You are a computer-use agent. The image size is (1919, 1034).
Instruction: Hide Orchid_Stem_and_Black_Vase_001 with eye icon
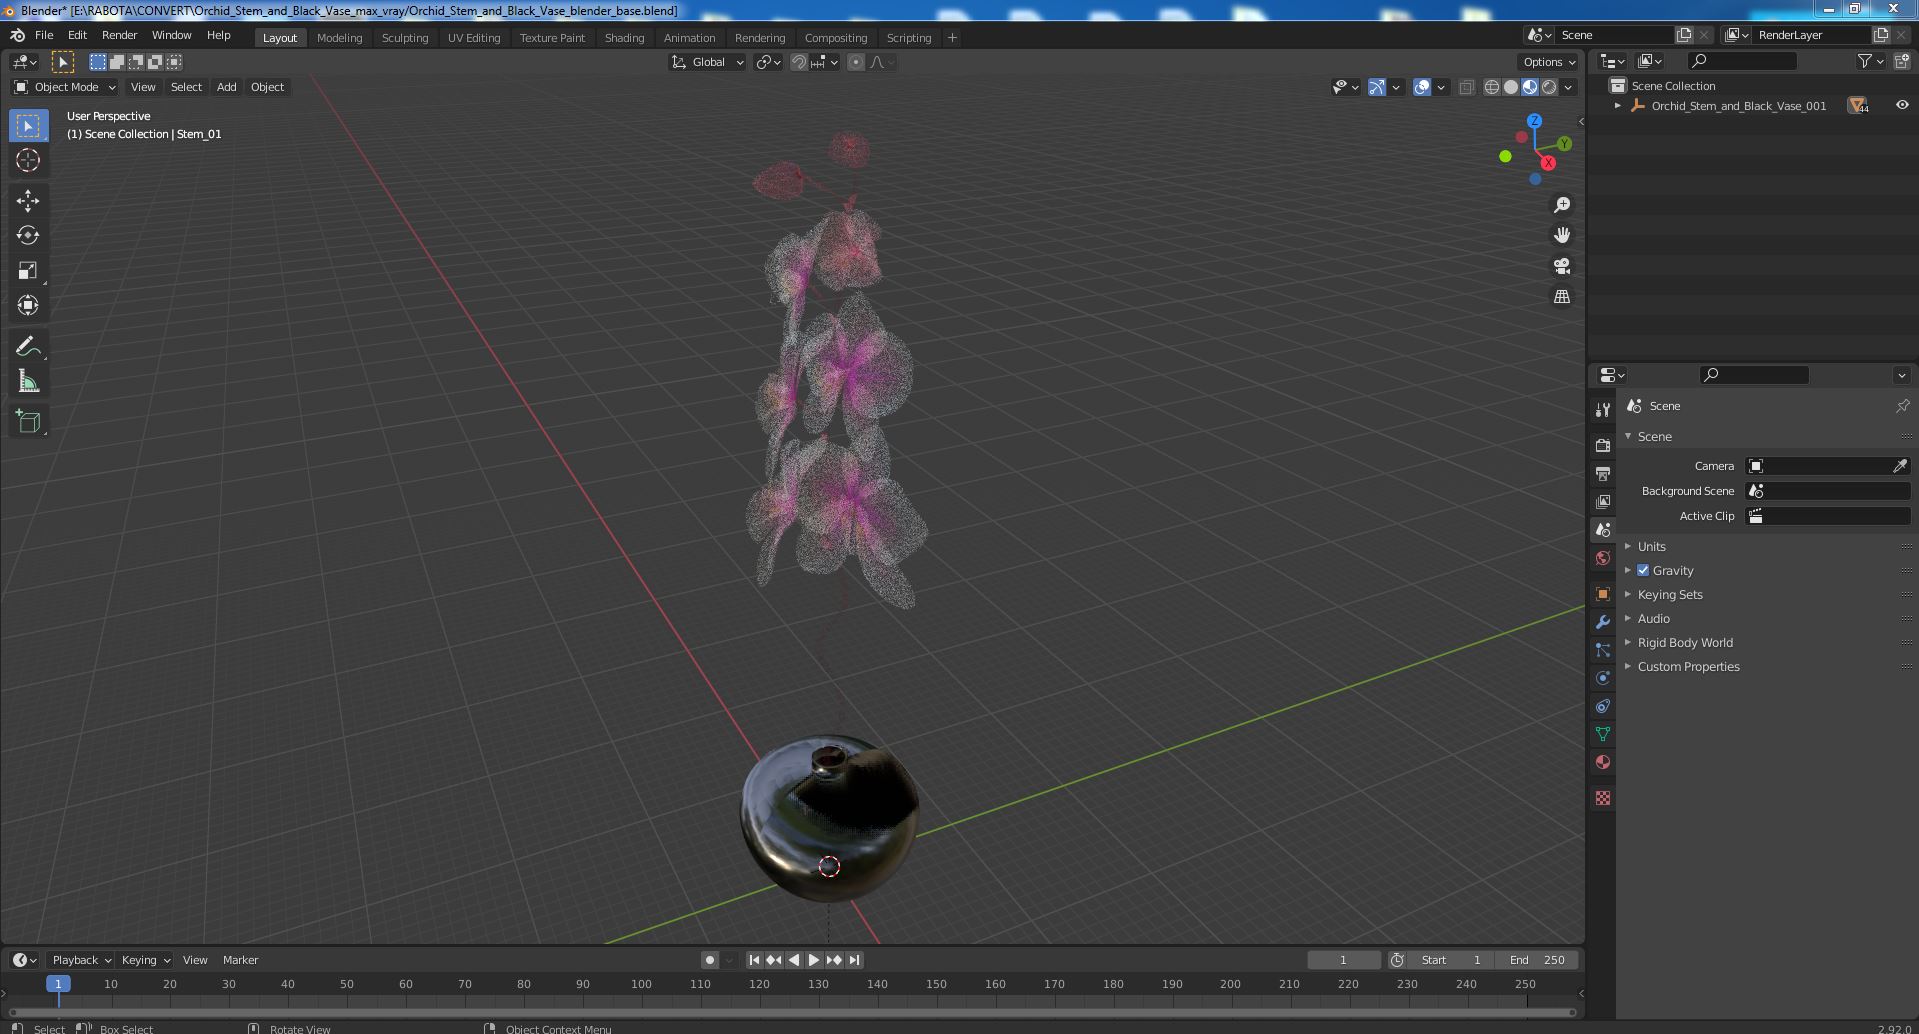point(1901,105)
